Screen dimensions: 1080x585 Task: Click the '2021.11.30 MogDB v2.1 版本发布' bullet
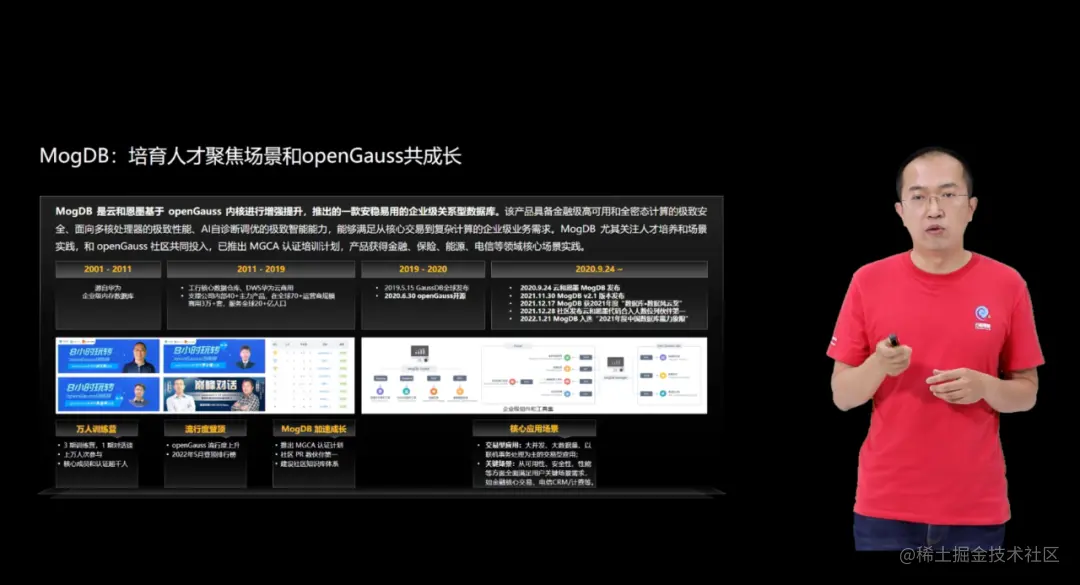[x=572, y=296]
